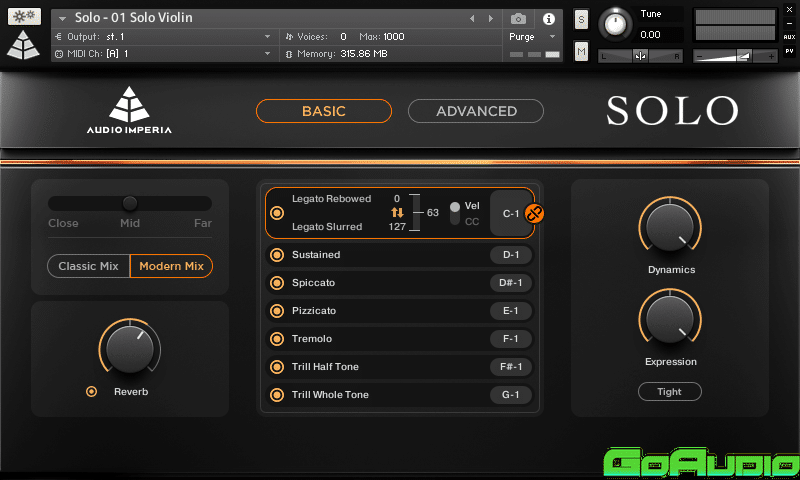Image resolution: width=800 pixels, height=480 pixels.
Task: Swap legato types using the orange arrows
Action: click(x=397, y=212)
